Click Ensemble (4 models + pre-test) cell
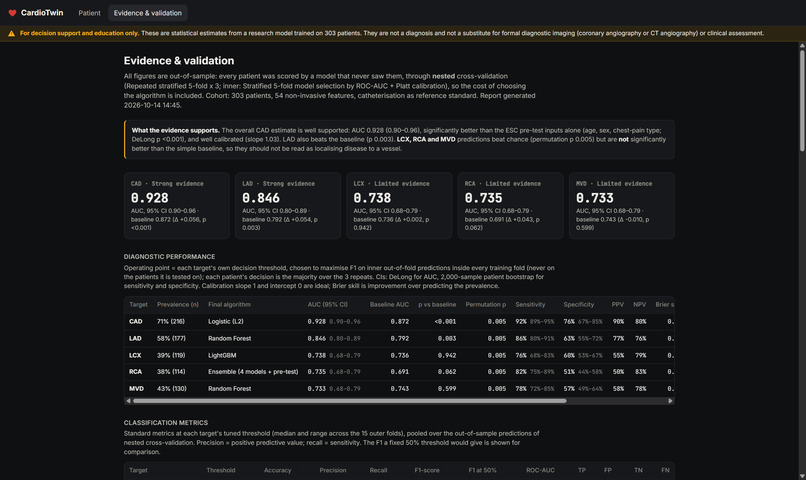This screenshot has width=806, height=480. pyautogui.click(x=253, y=372)
